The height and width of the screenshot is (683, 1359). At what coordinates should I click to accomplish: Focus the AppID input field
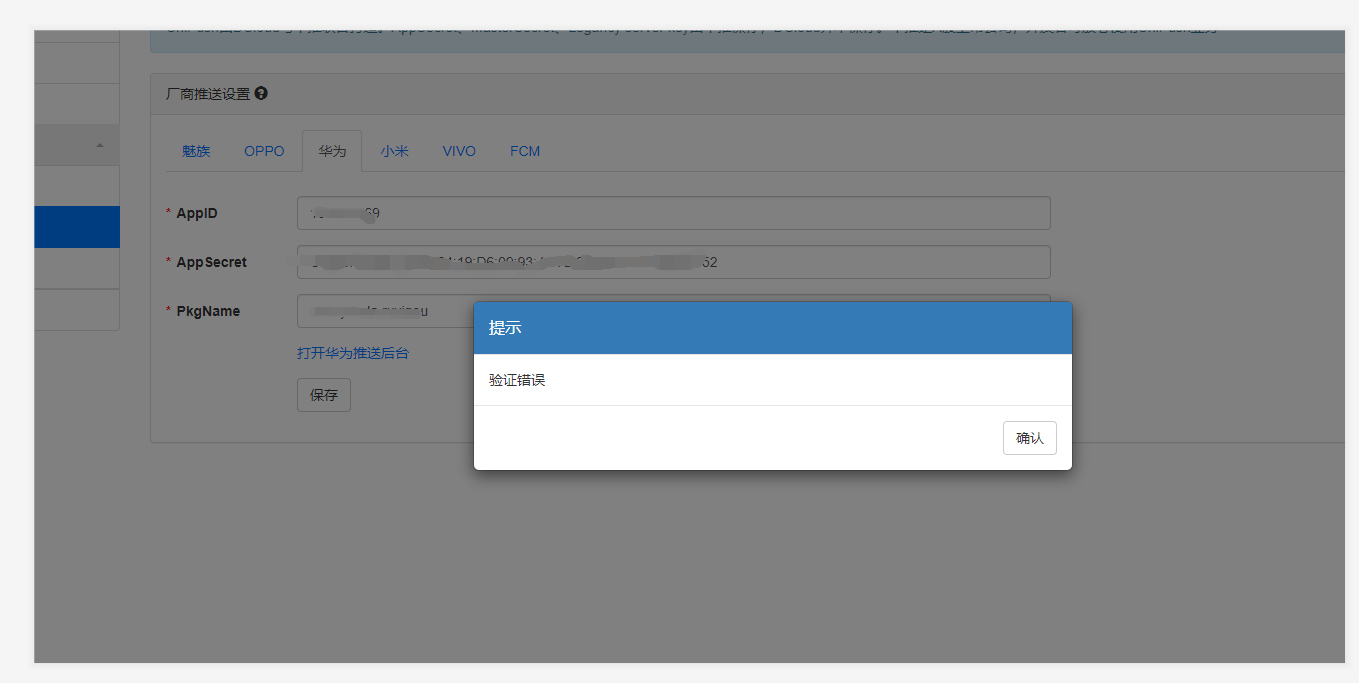[673, 213]
